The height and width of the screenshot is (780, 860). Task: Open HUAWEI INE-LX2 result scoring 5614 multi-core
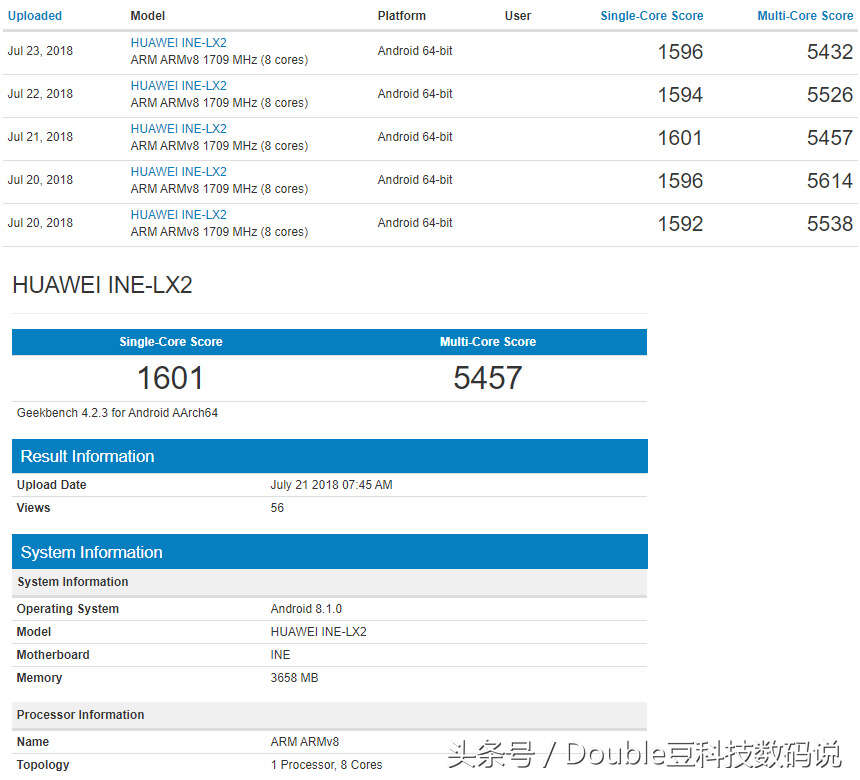178,172
